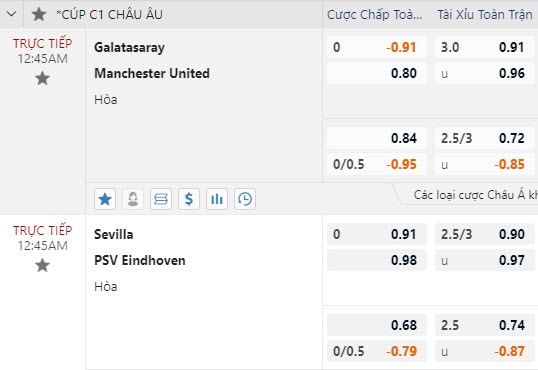The width and height of the screenshot is (538, 370).
Task: Click the Tài Xỉu Toàn Trận column header
Action: [485, 15]
